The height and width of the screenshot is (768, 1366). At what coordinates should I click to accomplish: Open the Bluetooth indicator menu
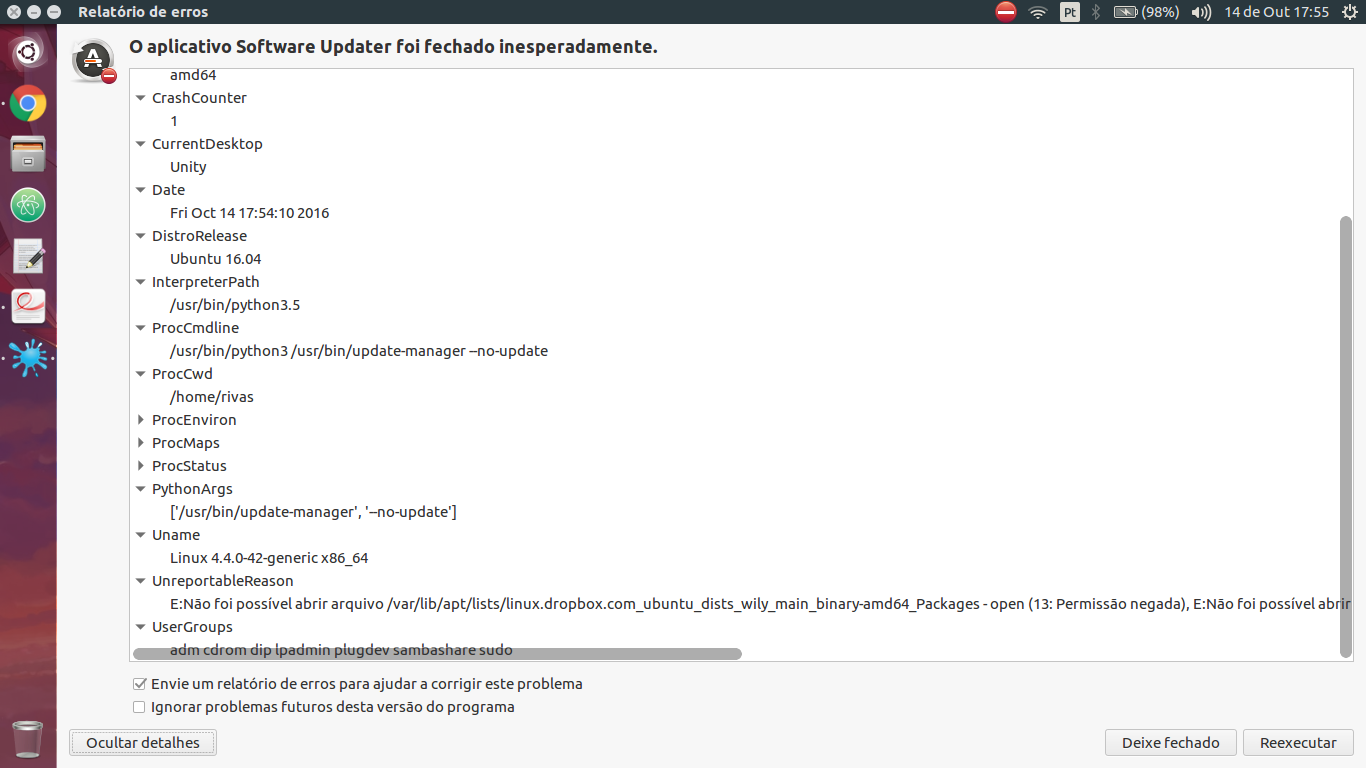coord(1096,12)
